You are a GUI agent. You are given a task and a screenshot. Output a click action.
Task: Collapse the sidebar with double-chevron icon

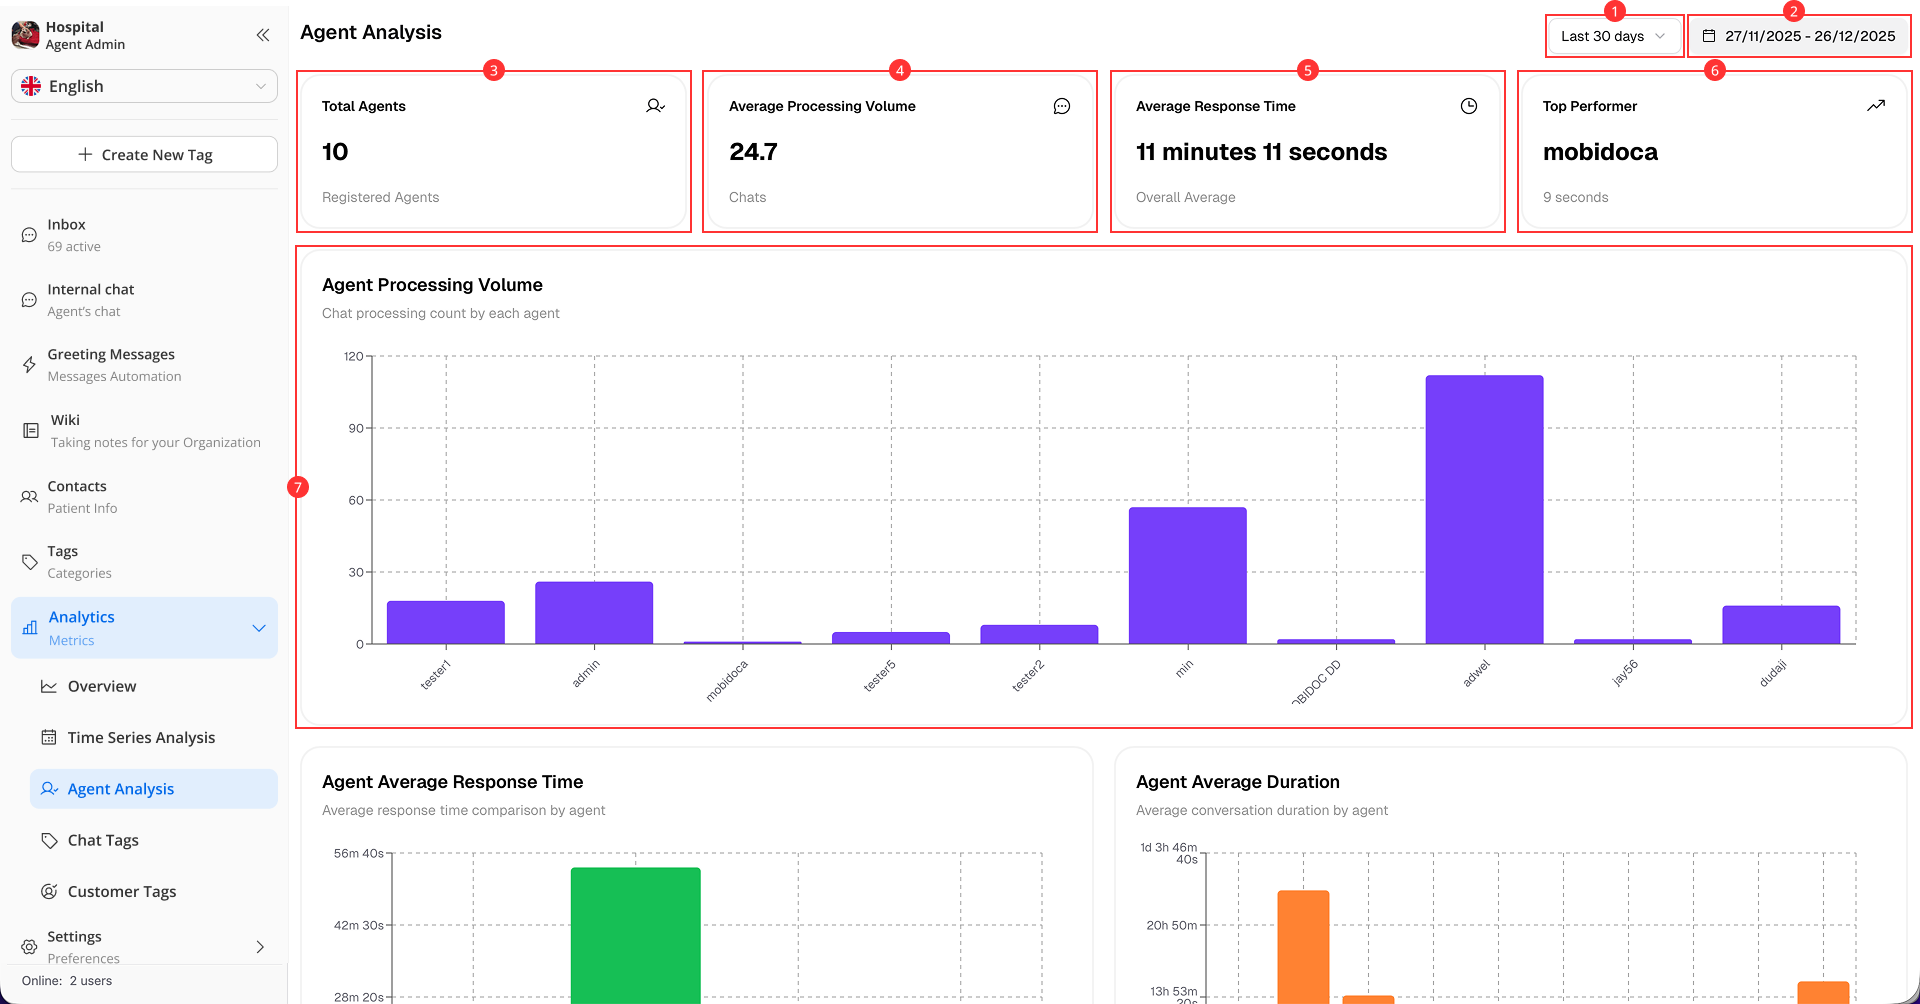[263, 35]
